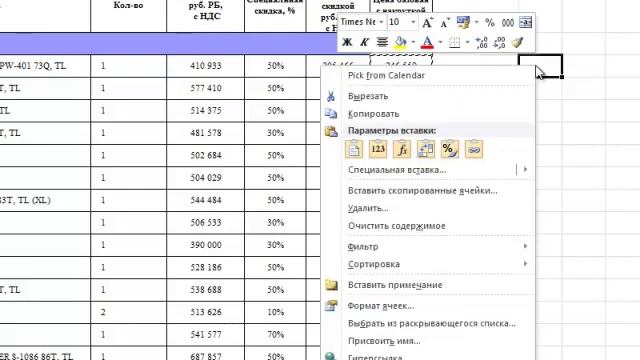The width and height of the screenshot is (640, 360).
Task: Select cell with value 390 000
Action: tap(205, 245)
